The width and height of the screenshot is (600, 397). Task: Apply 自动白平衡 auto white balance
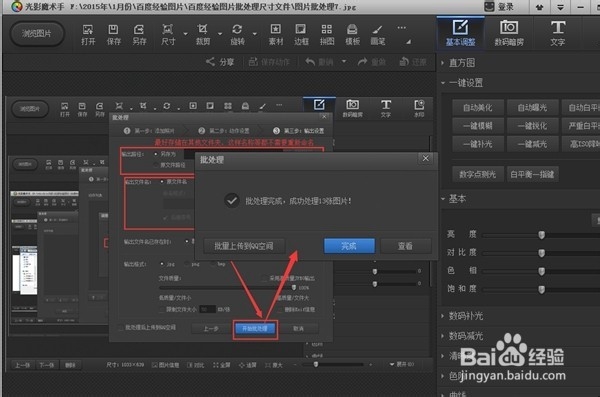581,108
